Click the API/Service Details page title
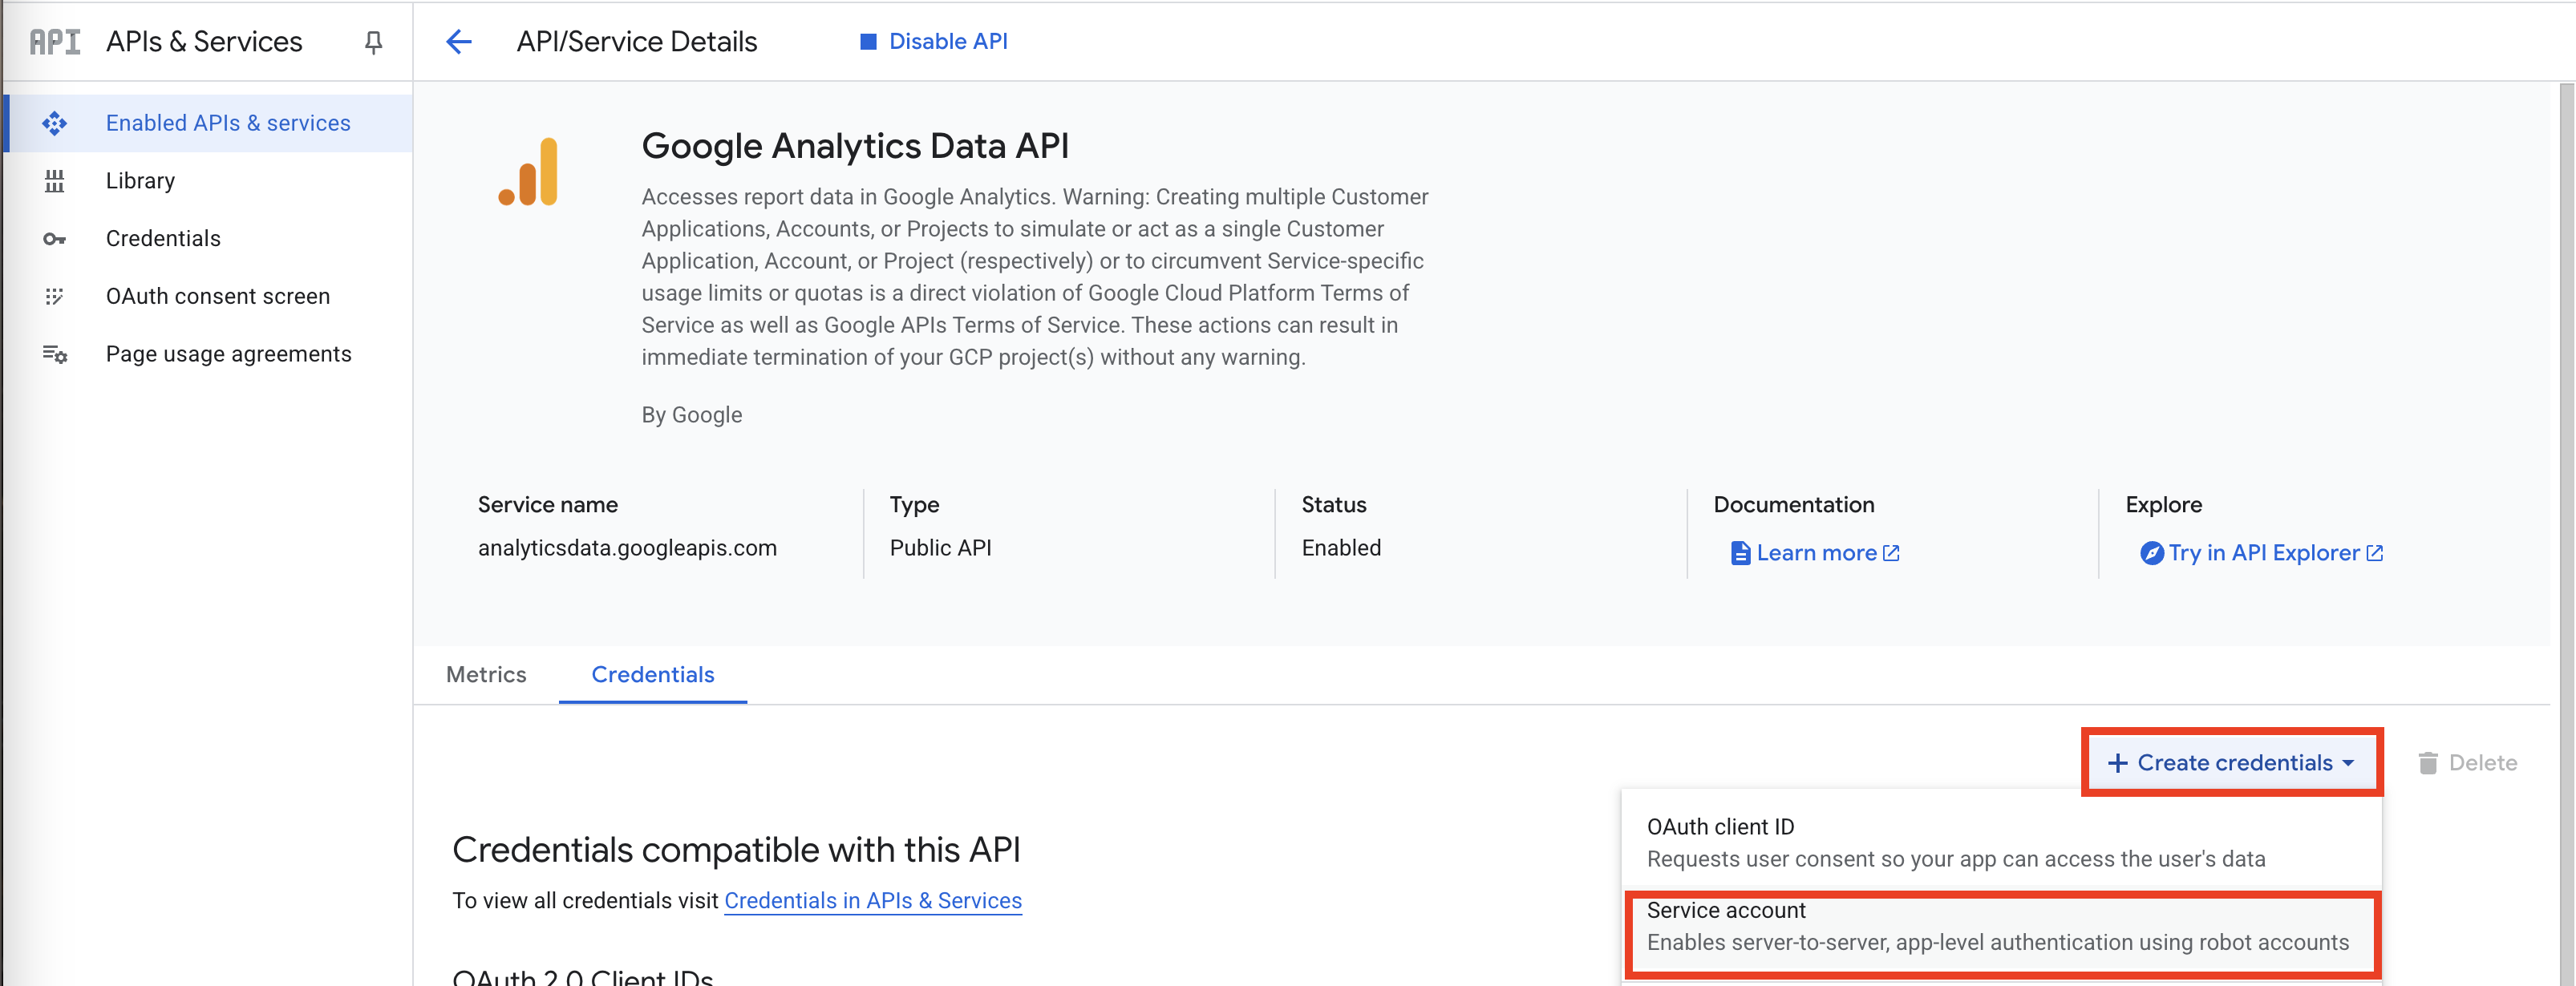Screen dimensions: 2576x986 637,42
